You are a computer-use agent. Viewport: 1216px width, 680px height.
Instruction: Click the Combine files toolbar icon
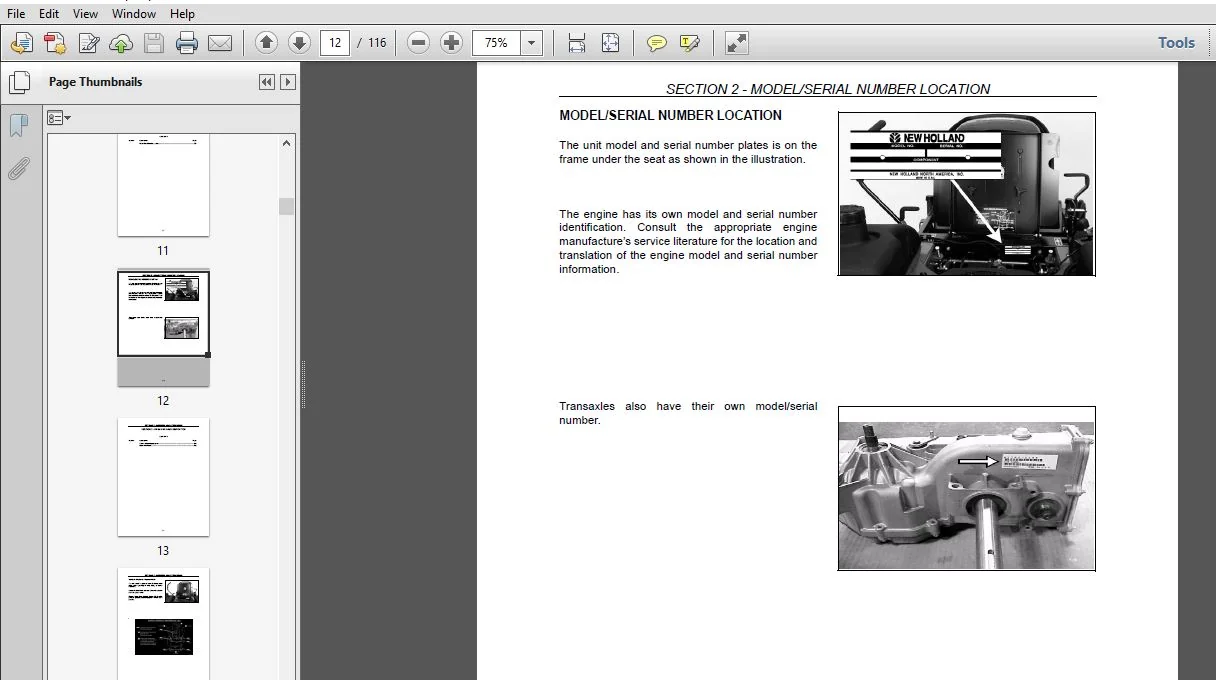[x=55, y=43]
